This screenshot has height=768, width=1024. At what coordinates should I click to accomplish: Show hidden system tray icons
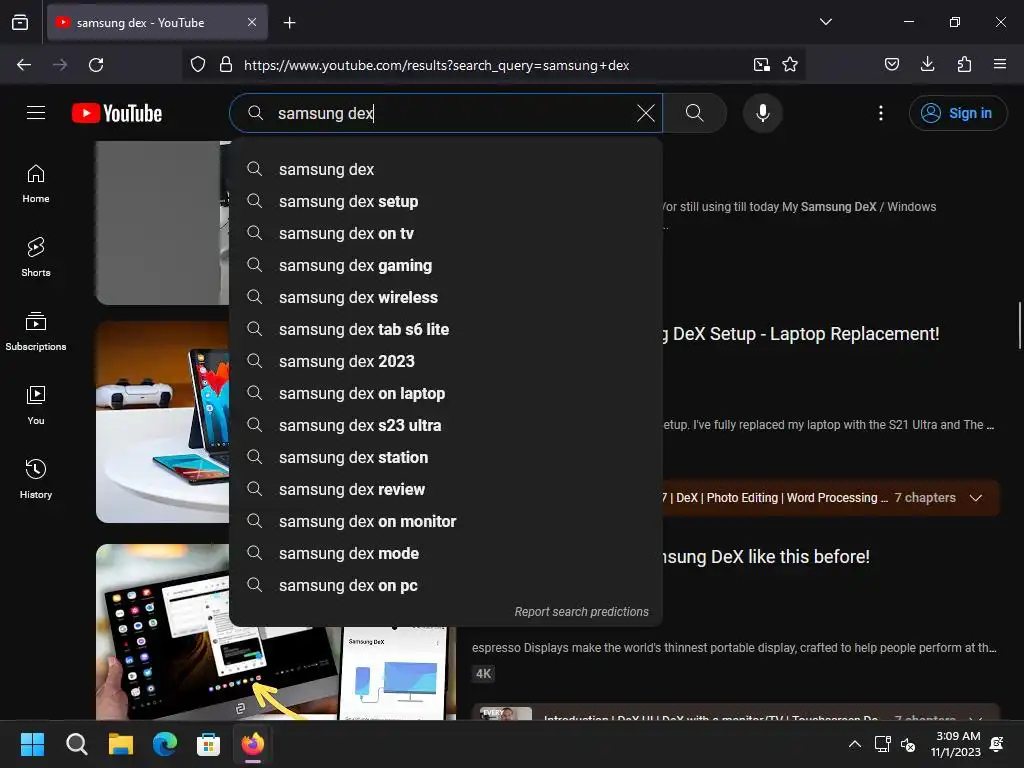point(854,744)
